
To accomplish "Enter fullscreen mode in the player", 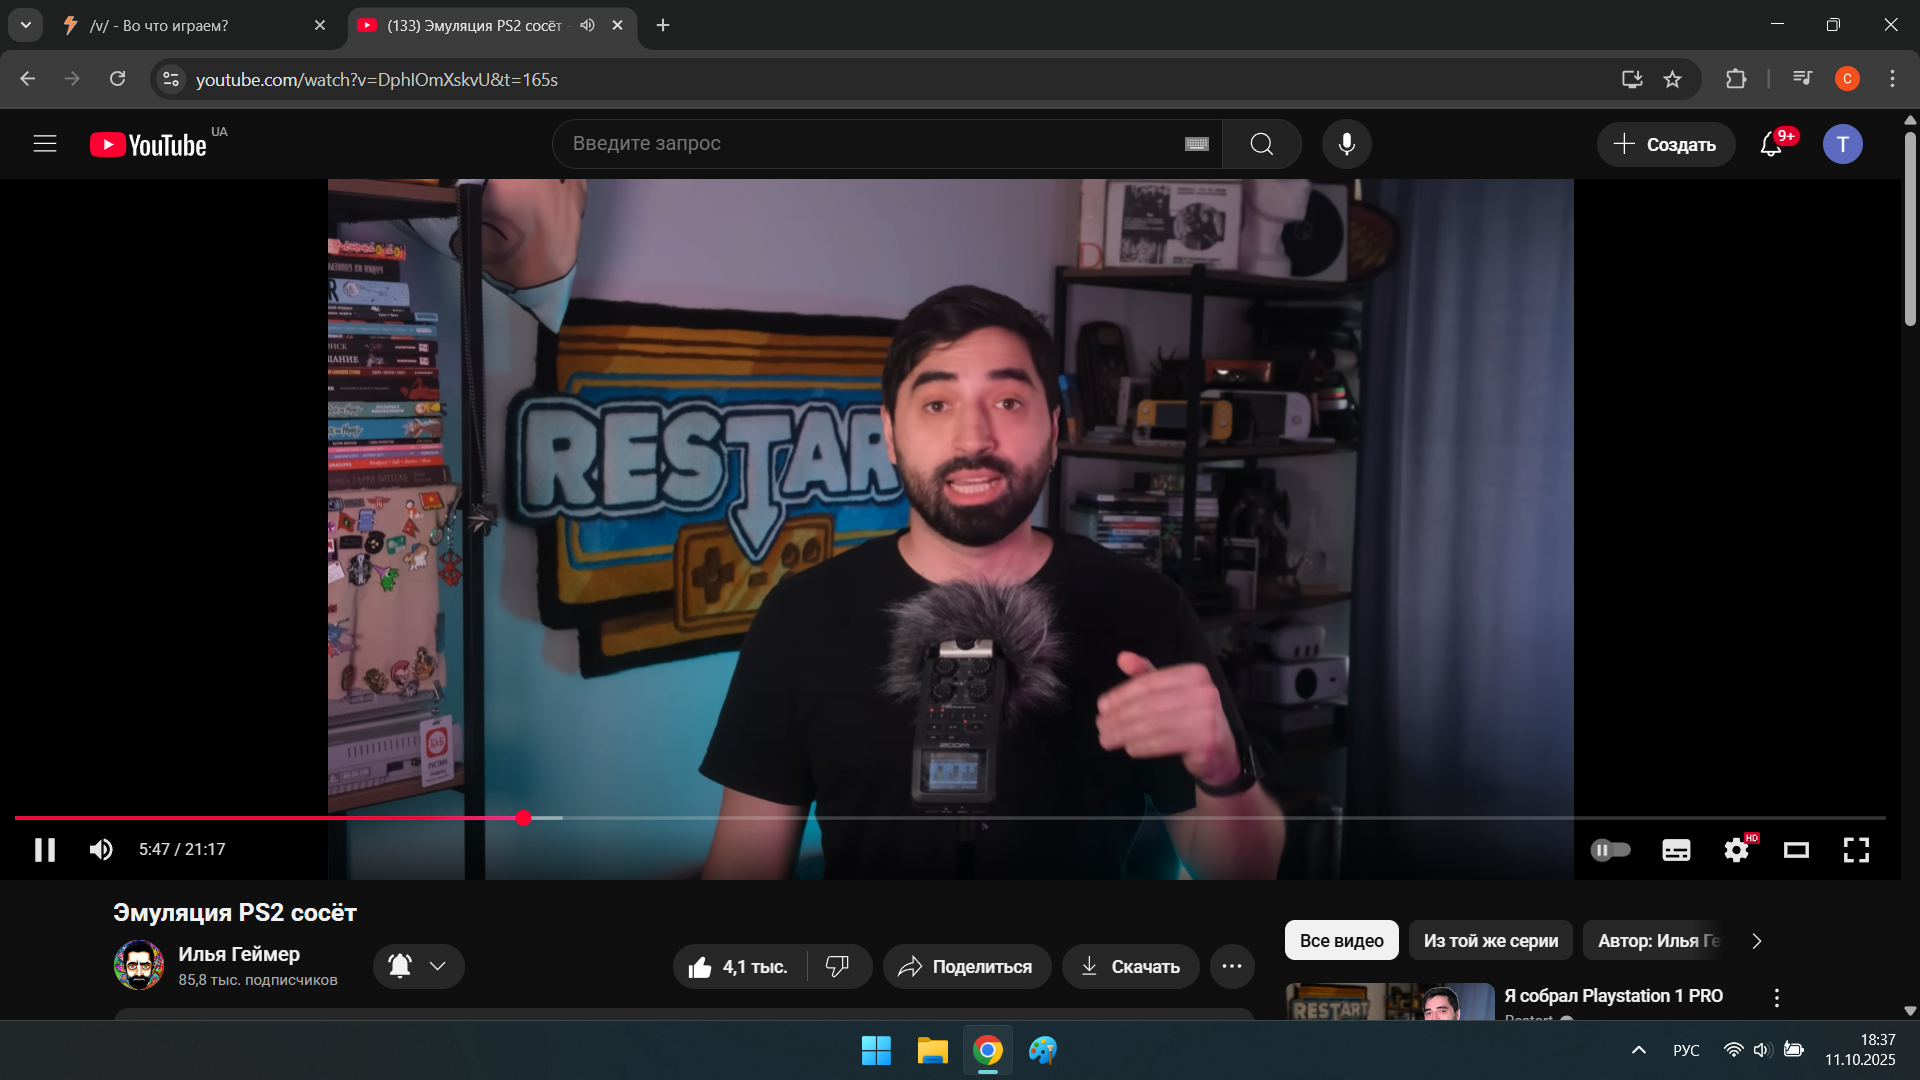I will point(1856,850).
